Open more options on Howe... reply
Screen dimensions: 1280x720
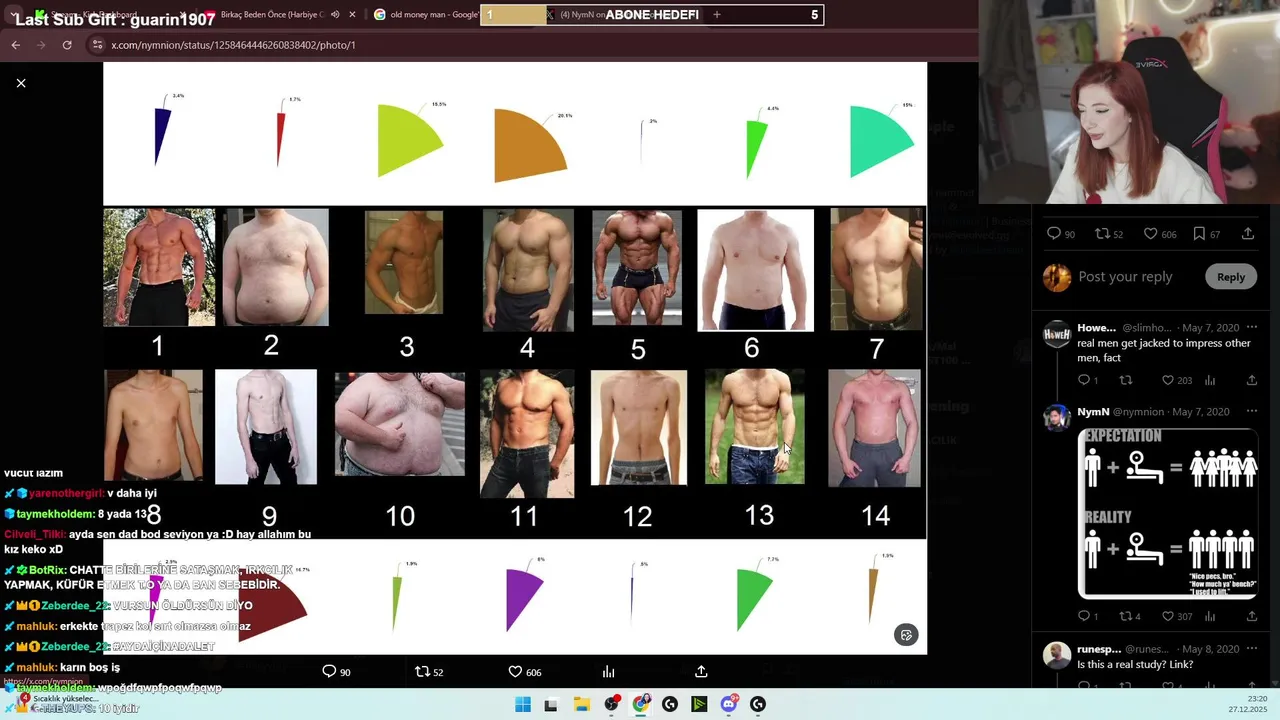1251,328
